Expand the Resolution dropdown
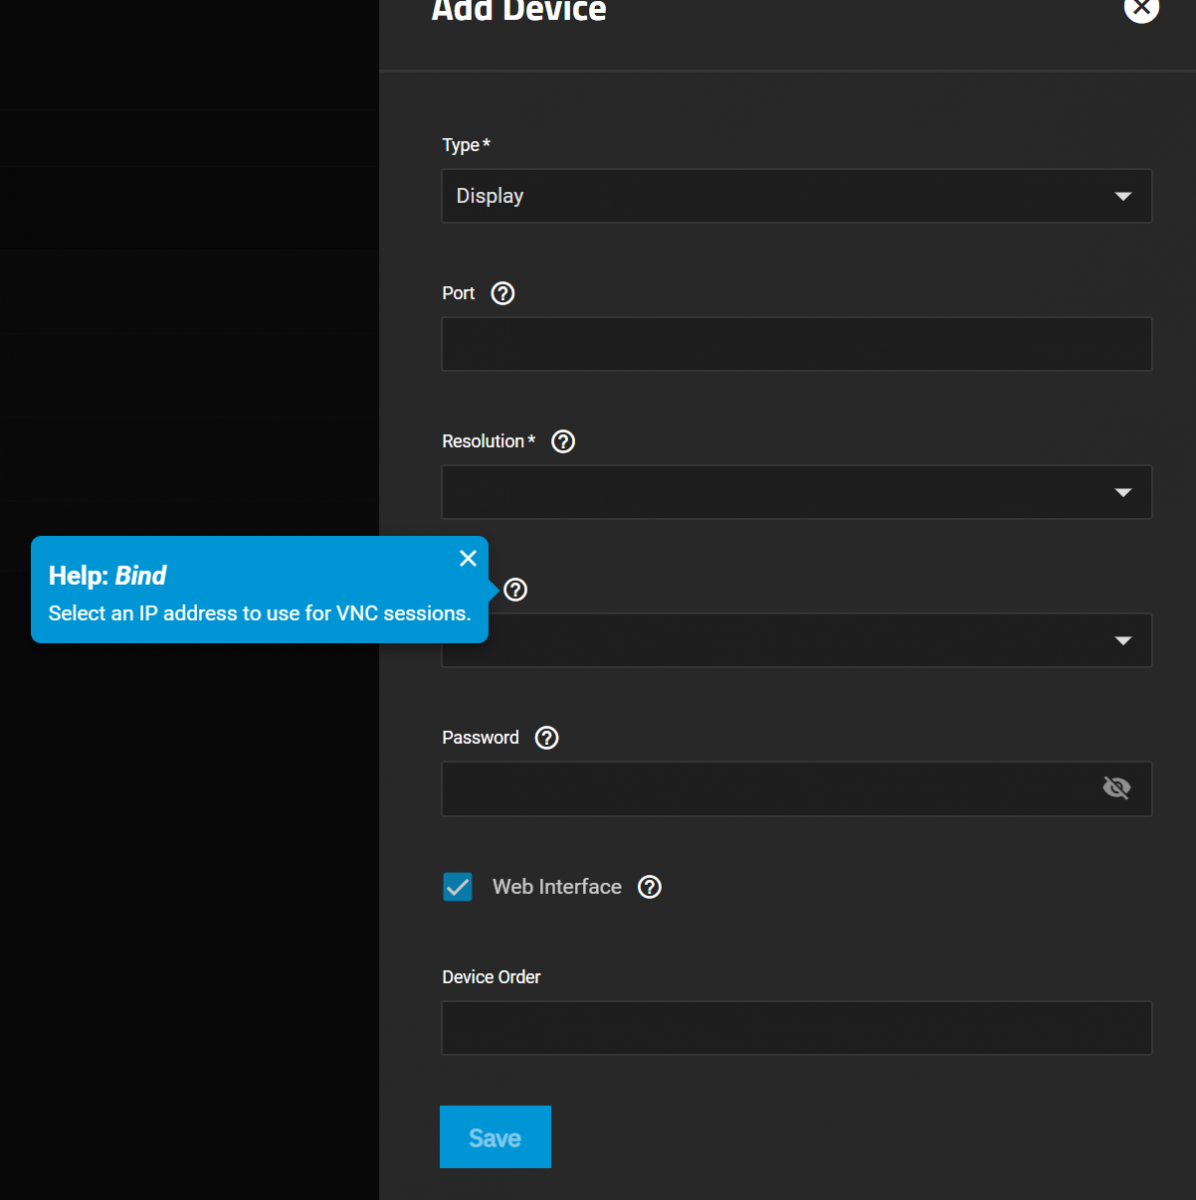 780,492
